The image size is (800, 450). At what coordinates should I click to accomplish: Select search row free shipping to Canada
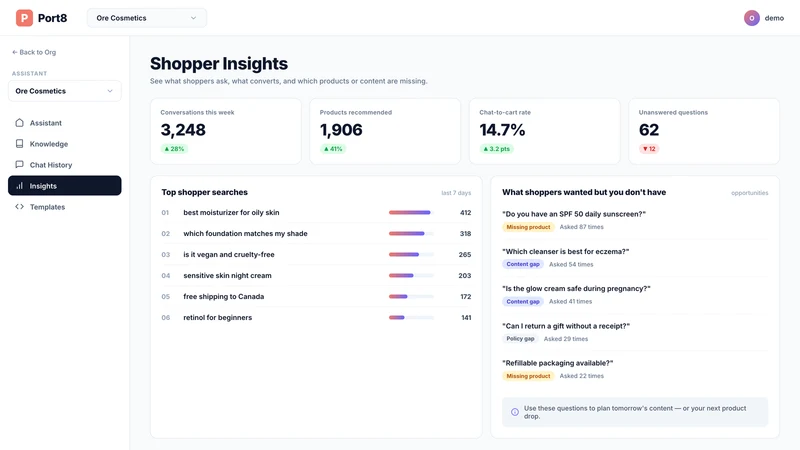click(316, 296)
